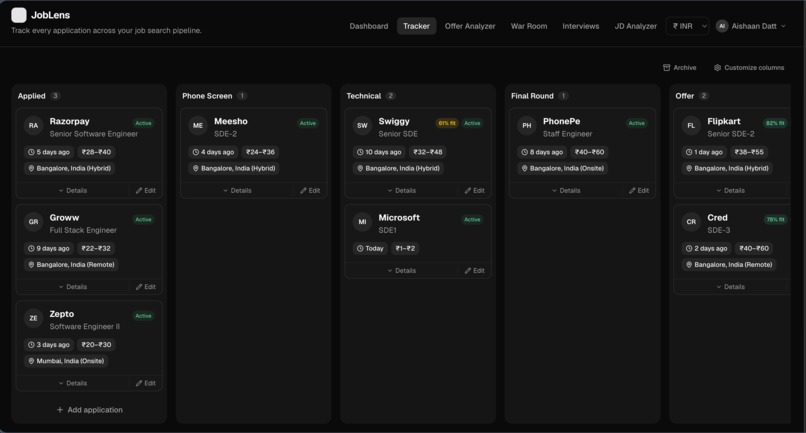This screenshot has width=806, height=433.
Task: Click the JobLens logo icon
Action: 19,15
